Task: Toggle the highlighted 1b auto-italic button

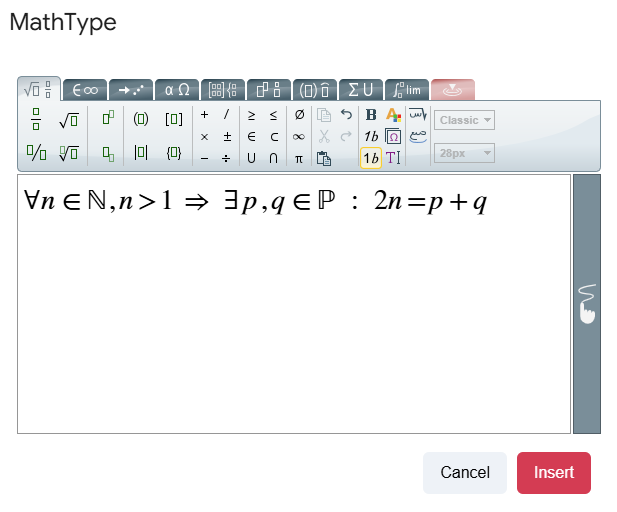Action: pos(370,158)
